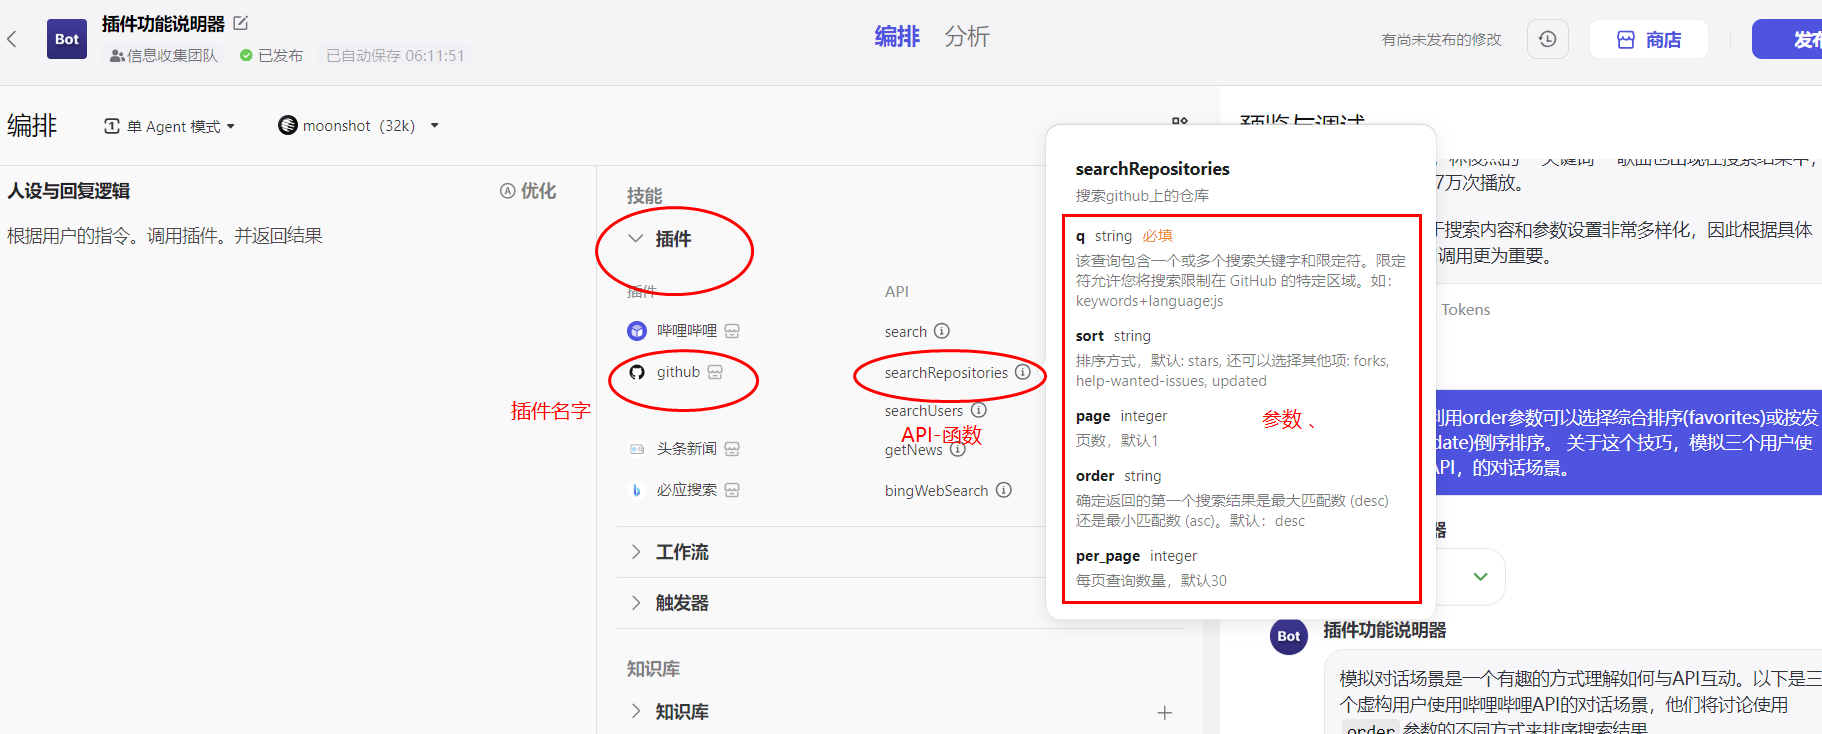1822x734 pixels.
Task: Click the persona prompt text area
Action: coord(165,236)
